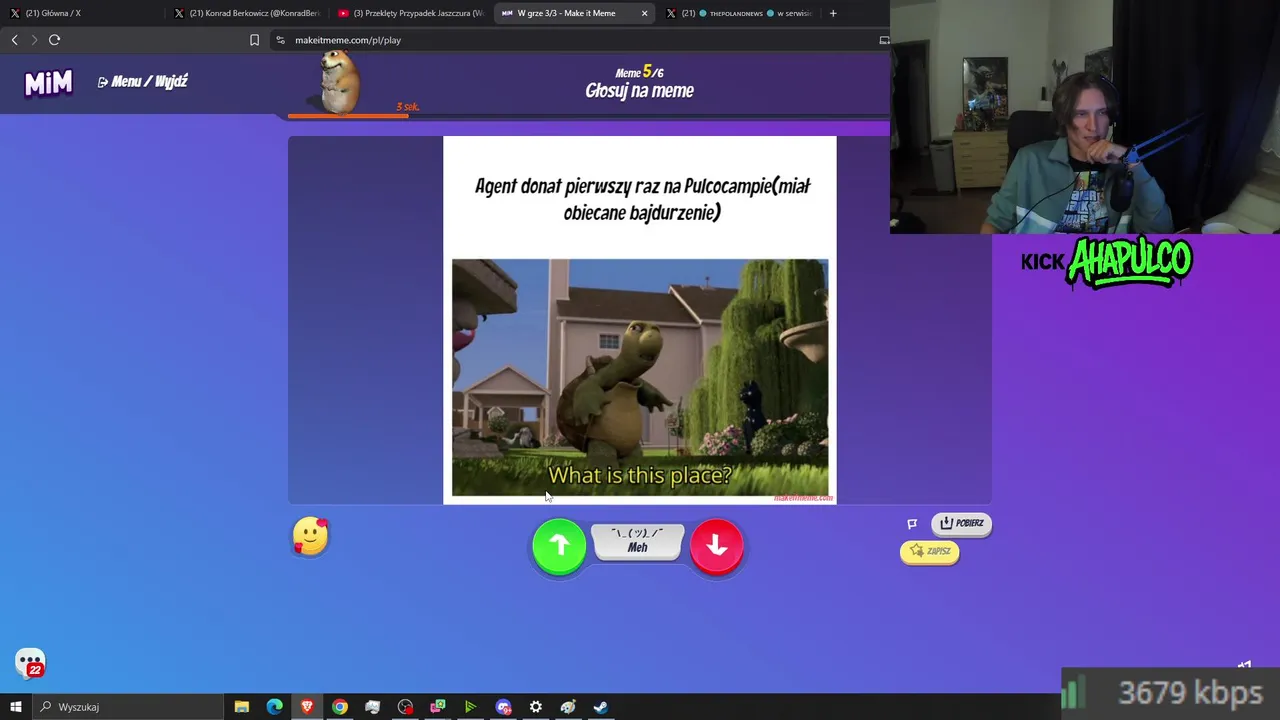
Task: Save the meme with Zapisz
Action: point(930,551)
